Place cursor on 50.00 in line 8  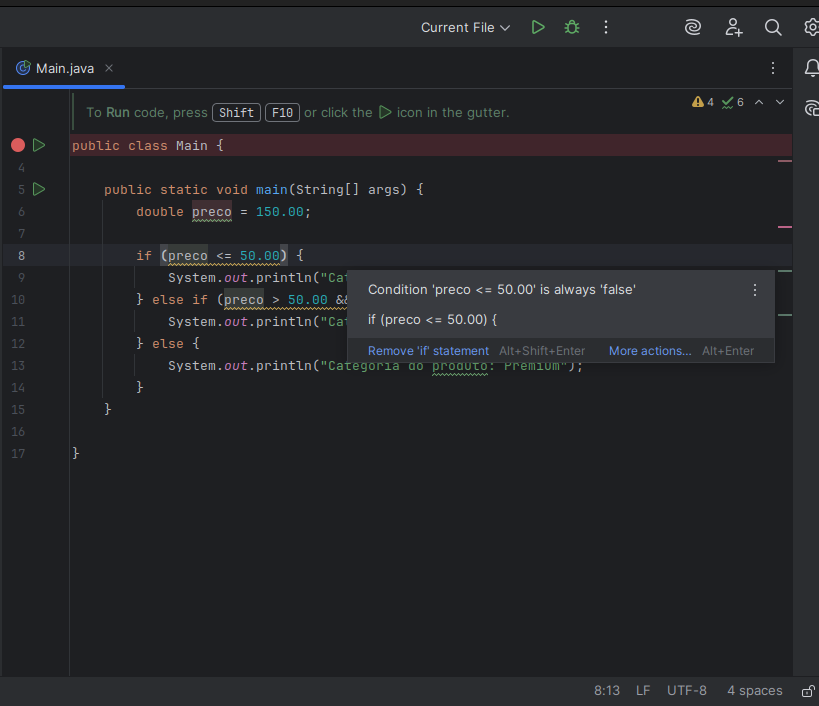[x=260, y=255]
